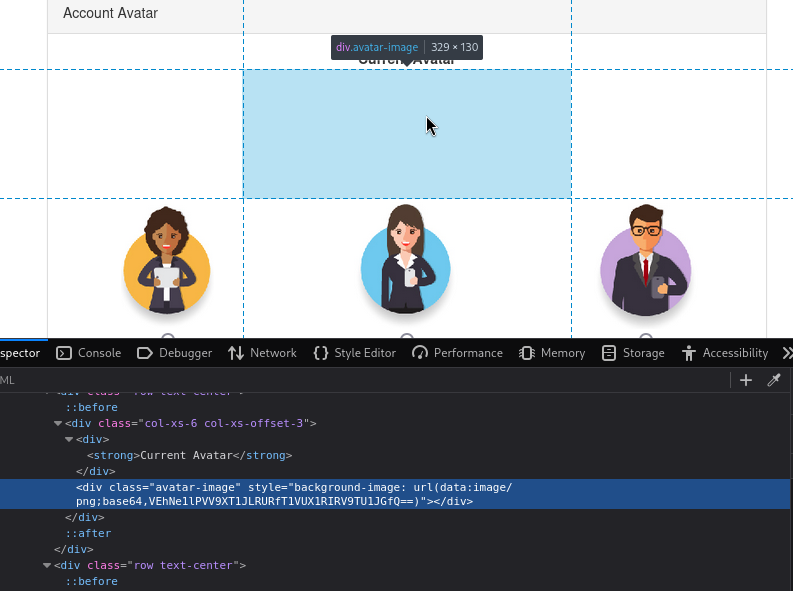Open the Network tab
793x591 pixels.
[x=262, y=353]
